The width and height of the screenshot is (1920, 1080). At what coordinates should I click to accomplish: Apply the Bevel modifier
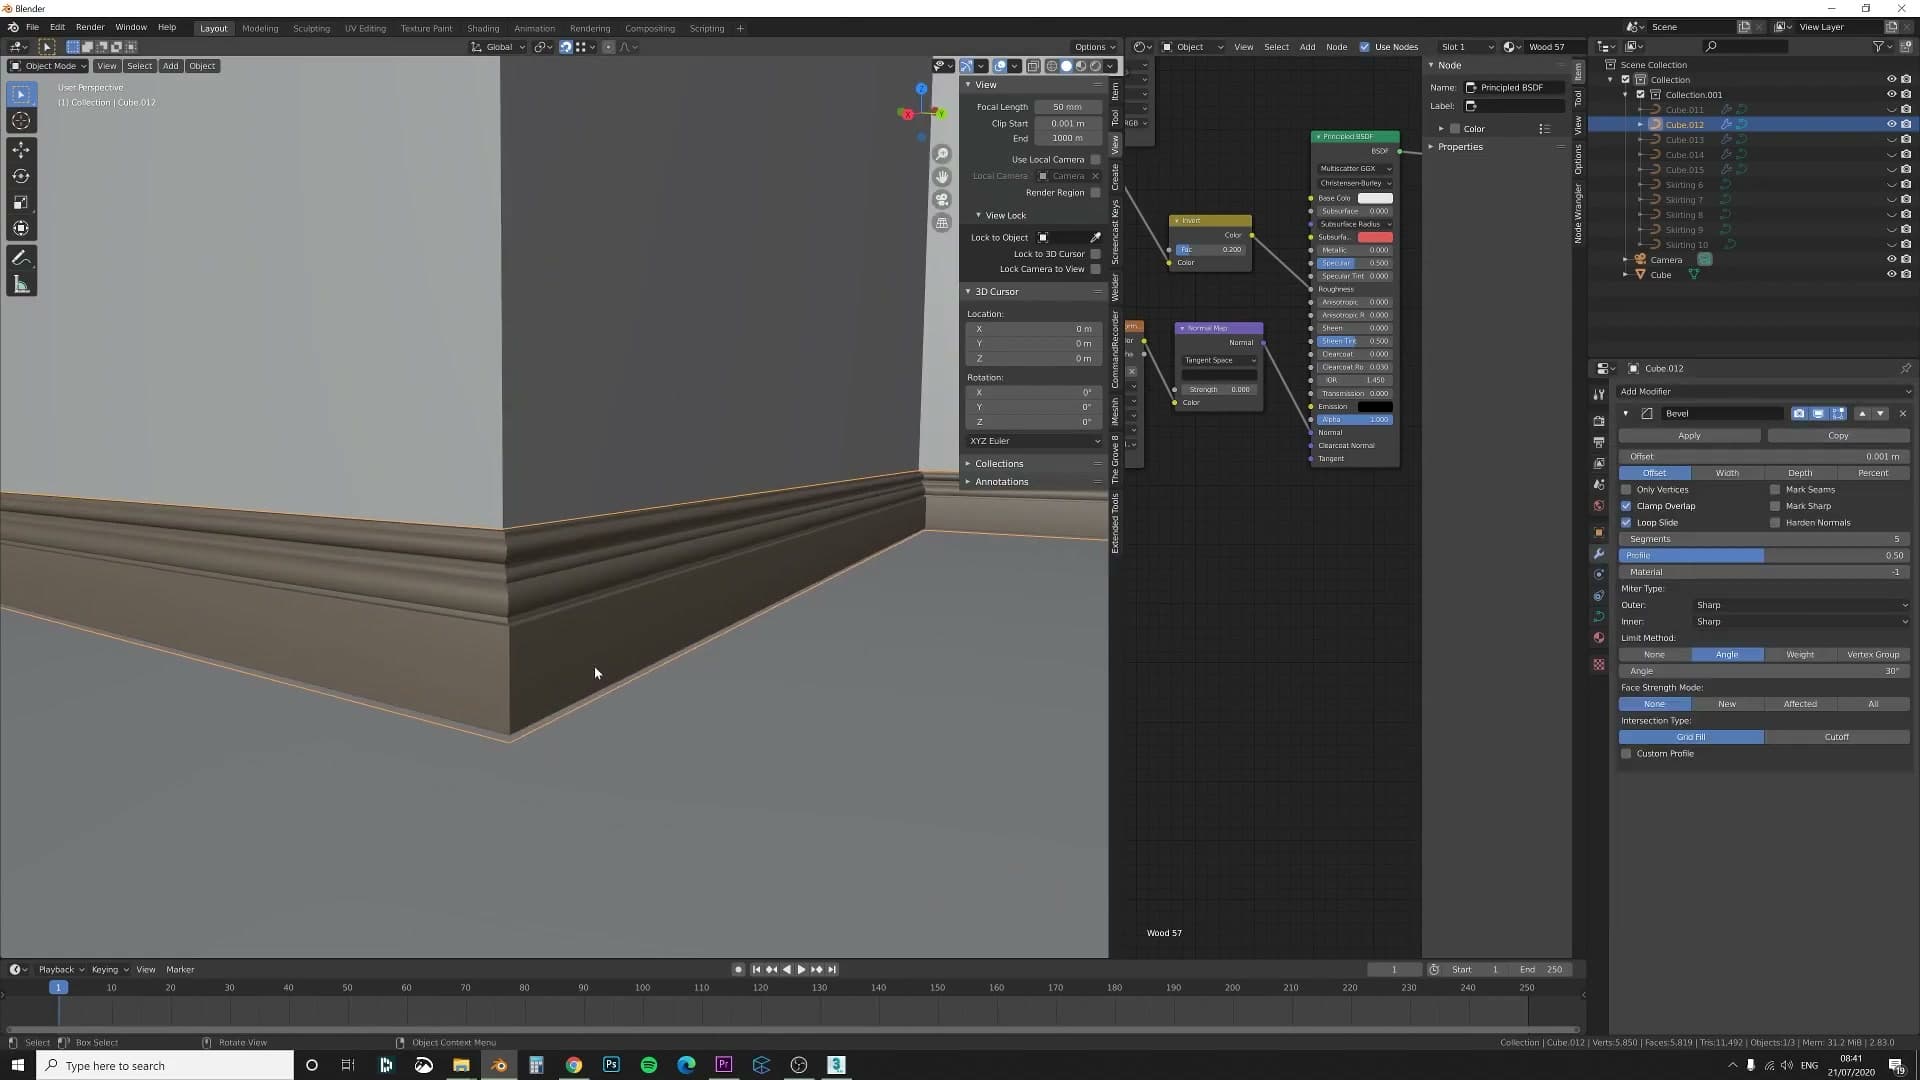pos(1689,436)
